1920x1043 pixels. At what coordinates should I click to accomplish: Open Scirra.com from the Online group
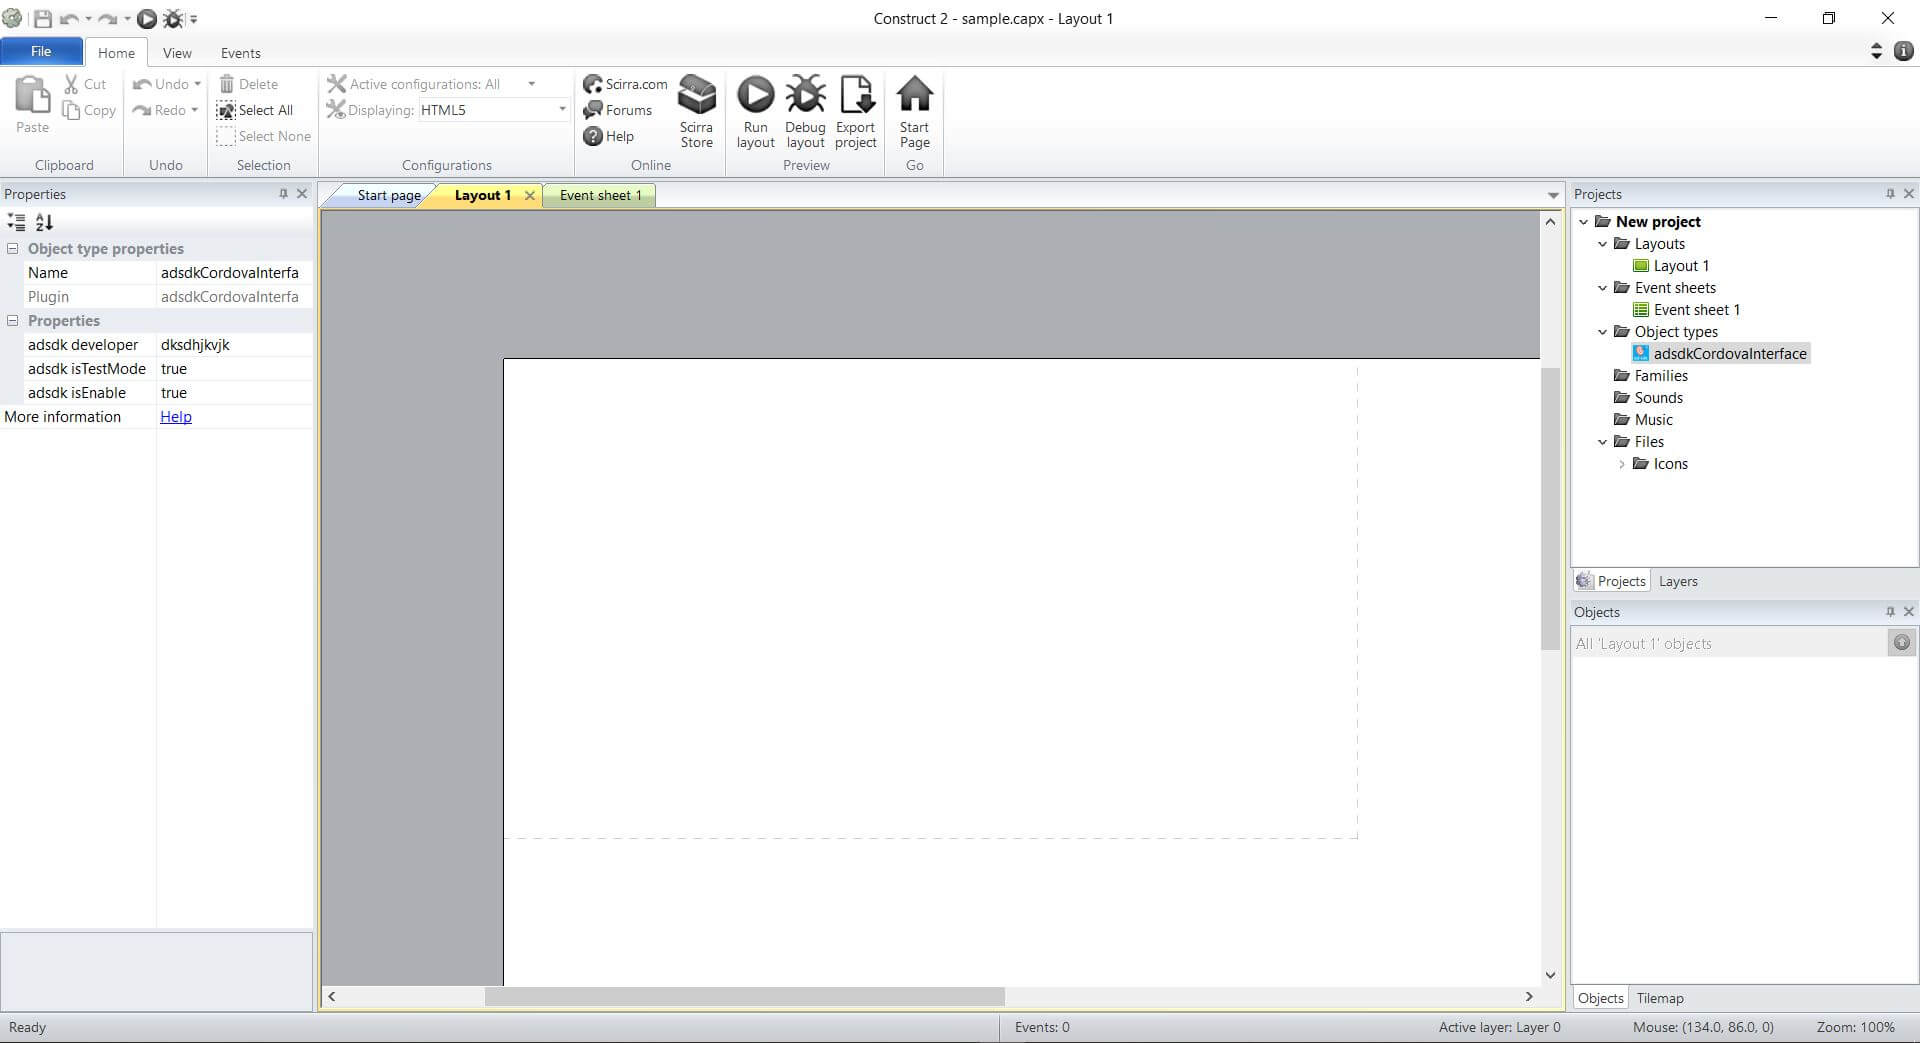pyautogui.click(x=625, y=84)
